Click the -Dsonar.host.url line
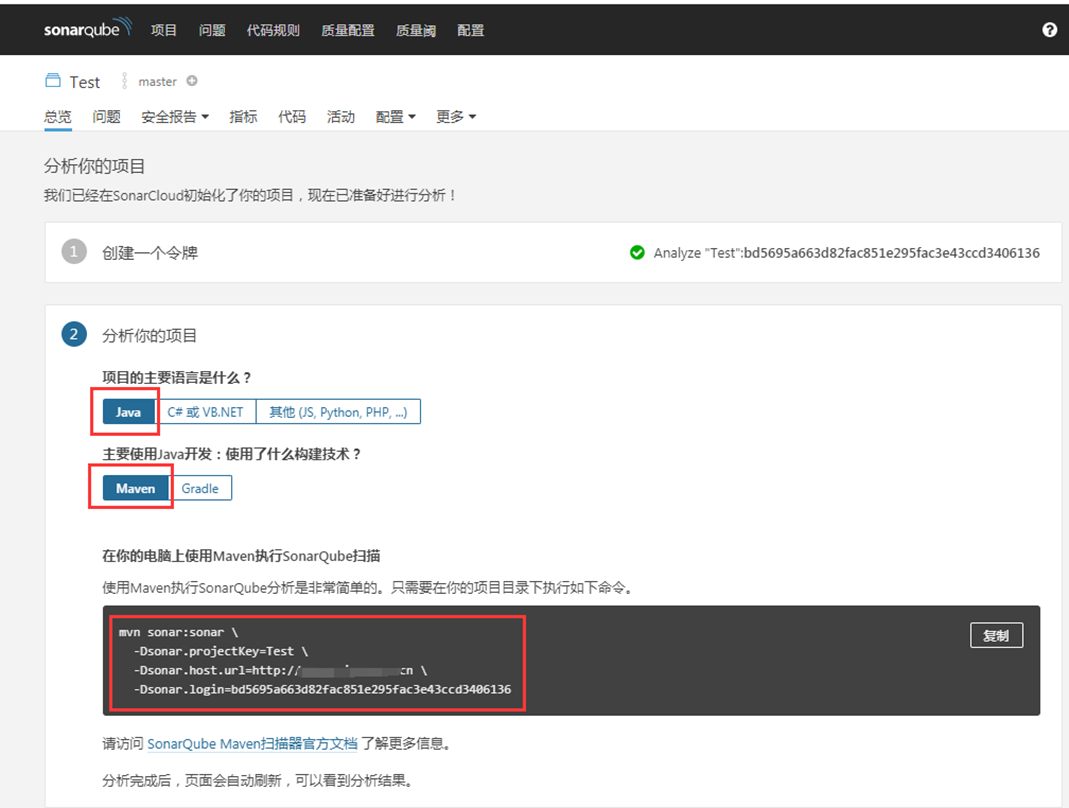This screenshot has height=808, width=1069. tap(281, 670)
